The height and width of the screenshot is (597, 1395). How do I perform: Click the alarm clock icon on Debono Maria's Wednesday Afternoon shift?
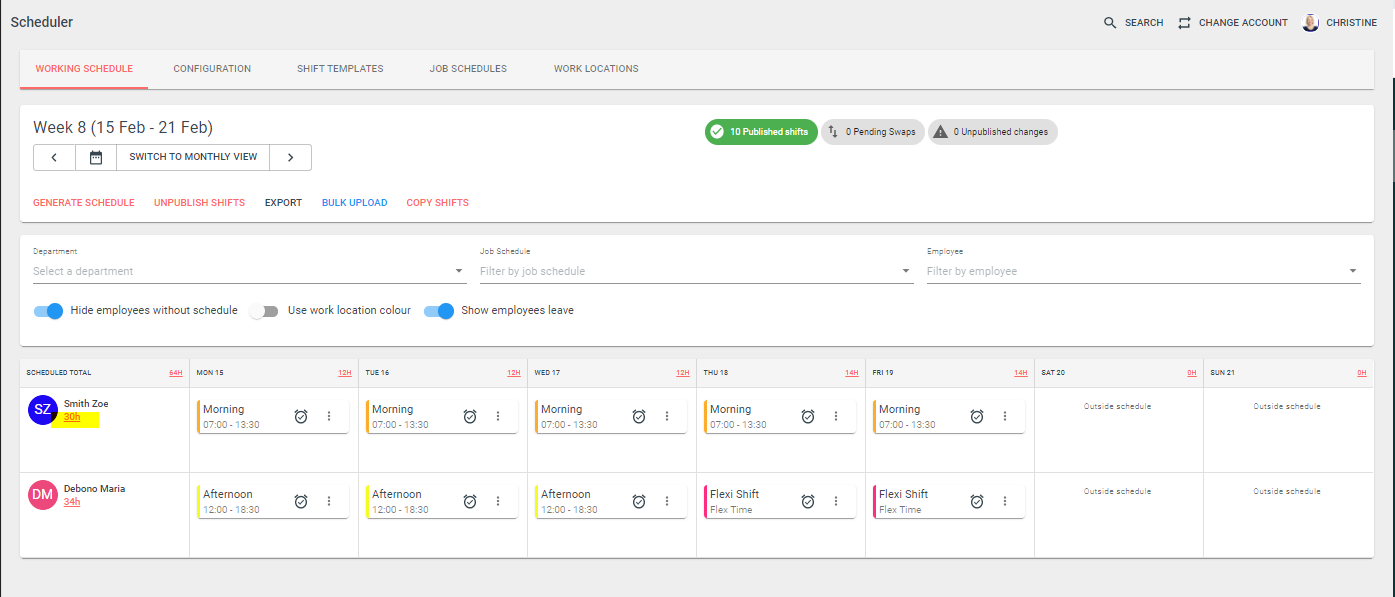point(639,501)
